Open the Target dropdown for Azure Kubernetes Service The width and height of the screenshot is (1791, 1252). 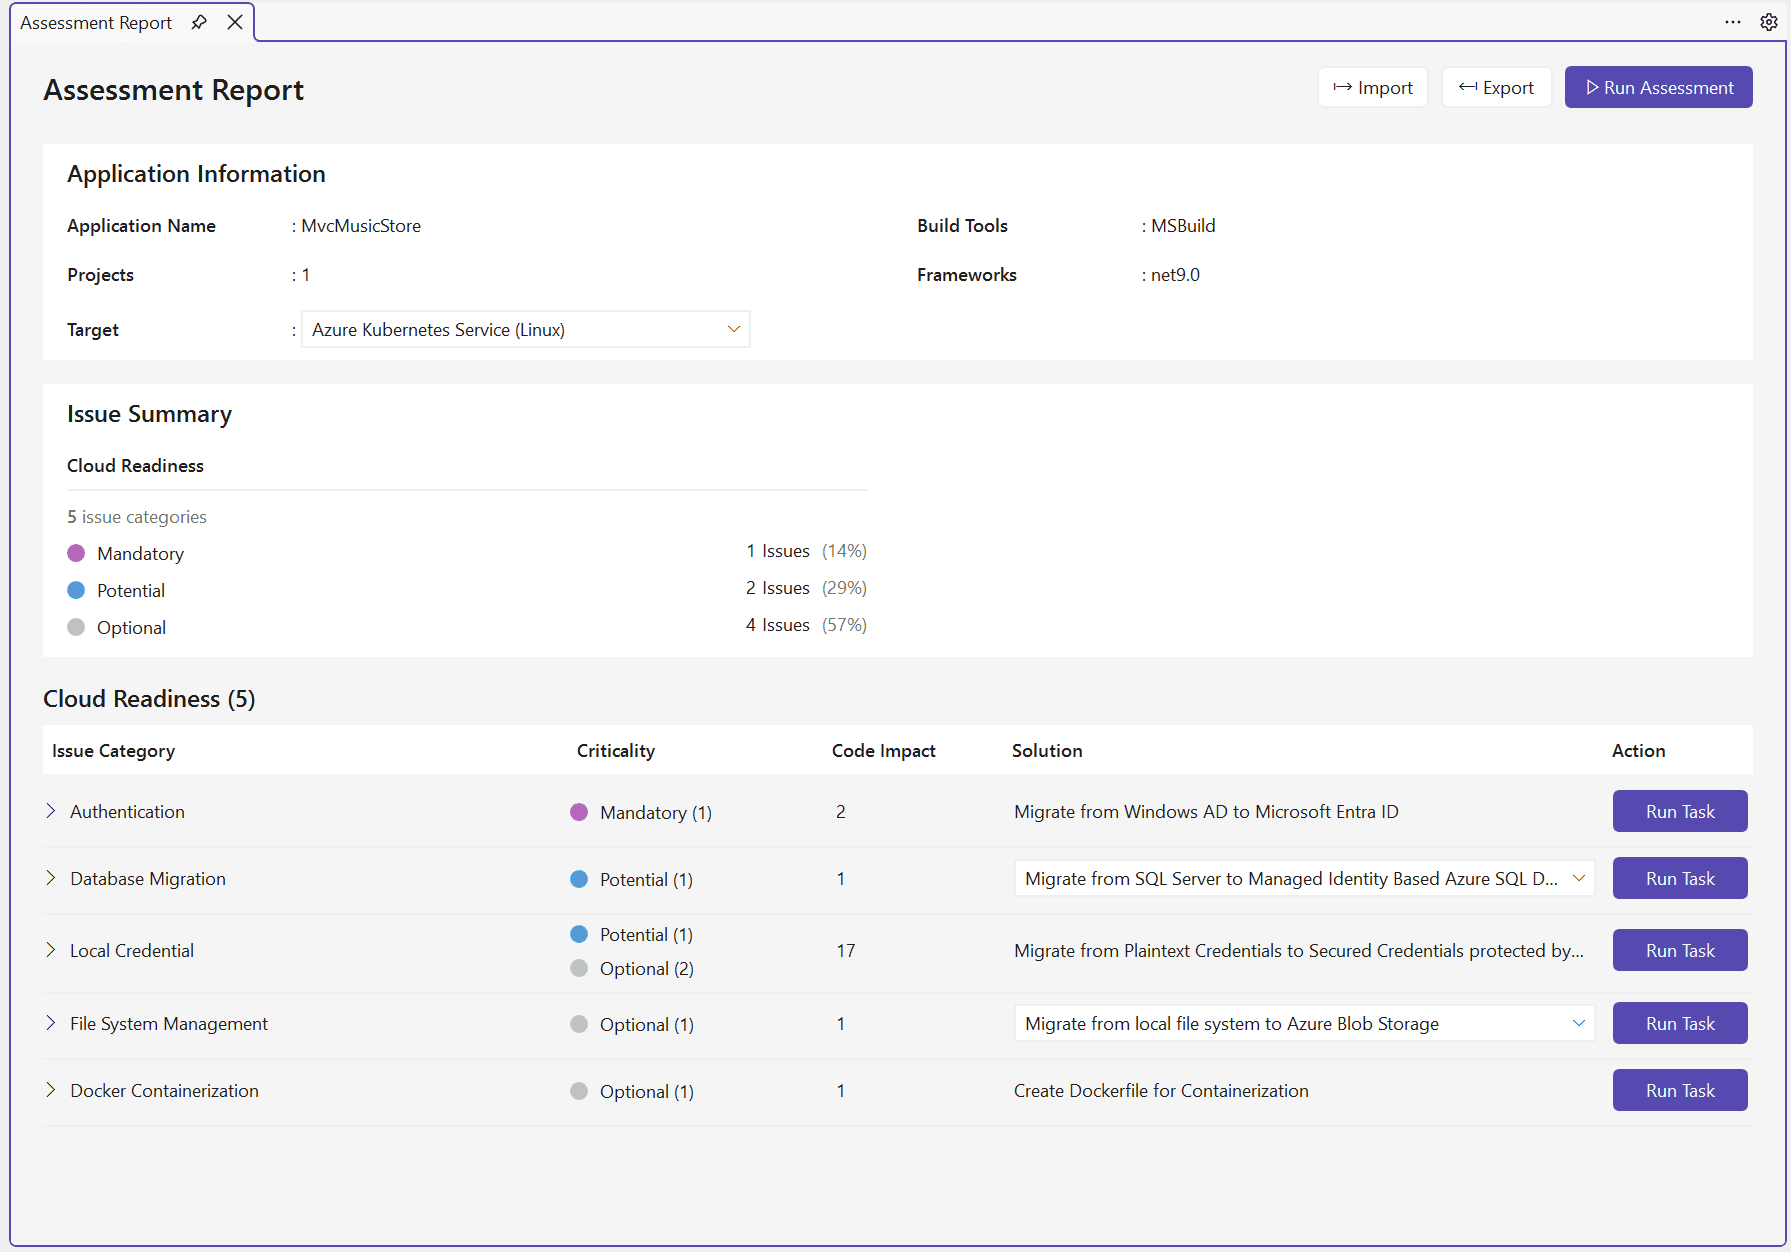734,328
